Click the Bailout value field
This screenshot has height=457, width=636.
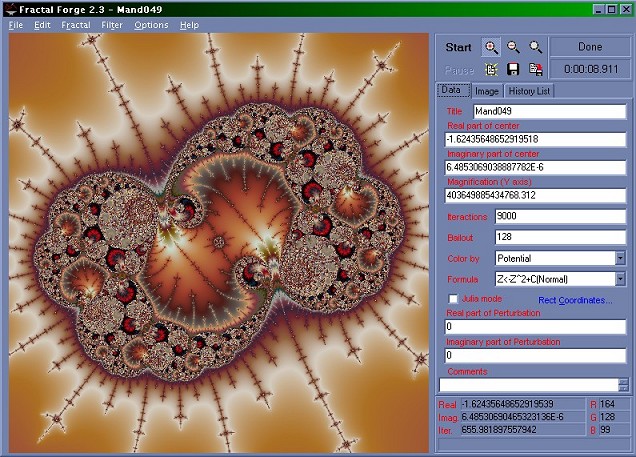tap(560, 237)
